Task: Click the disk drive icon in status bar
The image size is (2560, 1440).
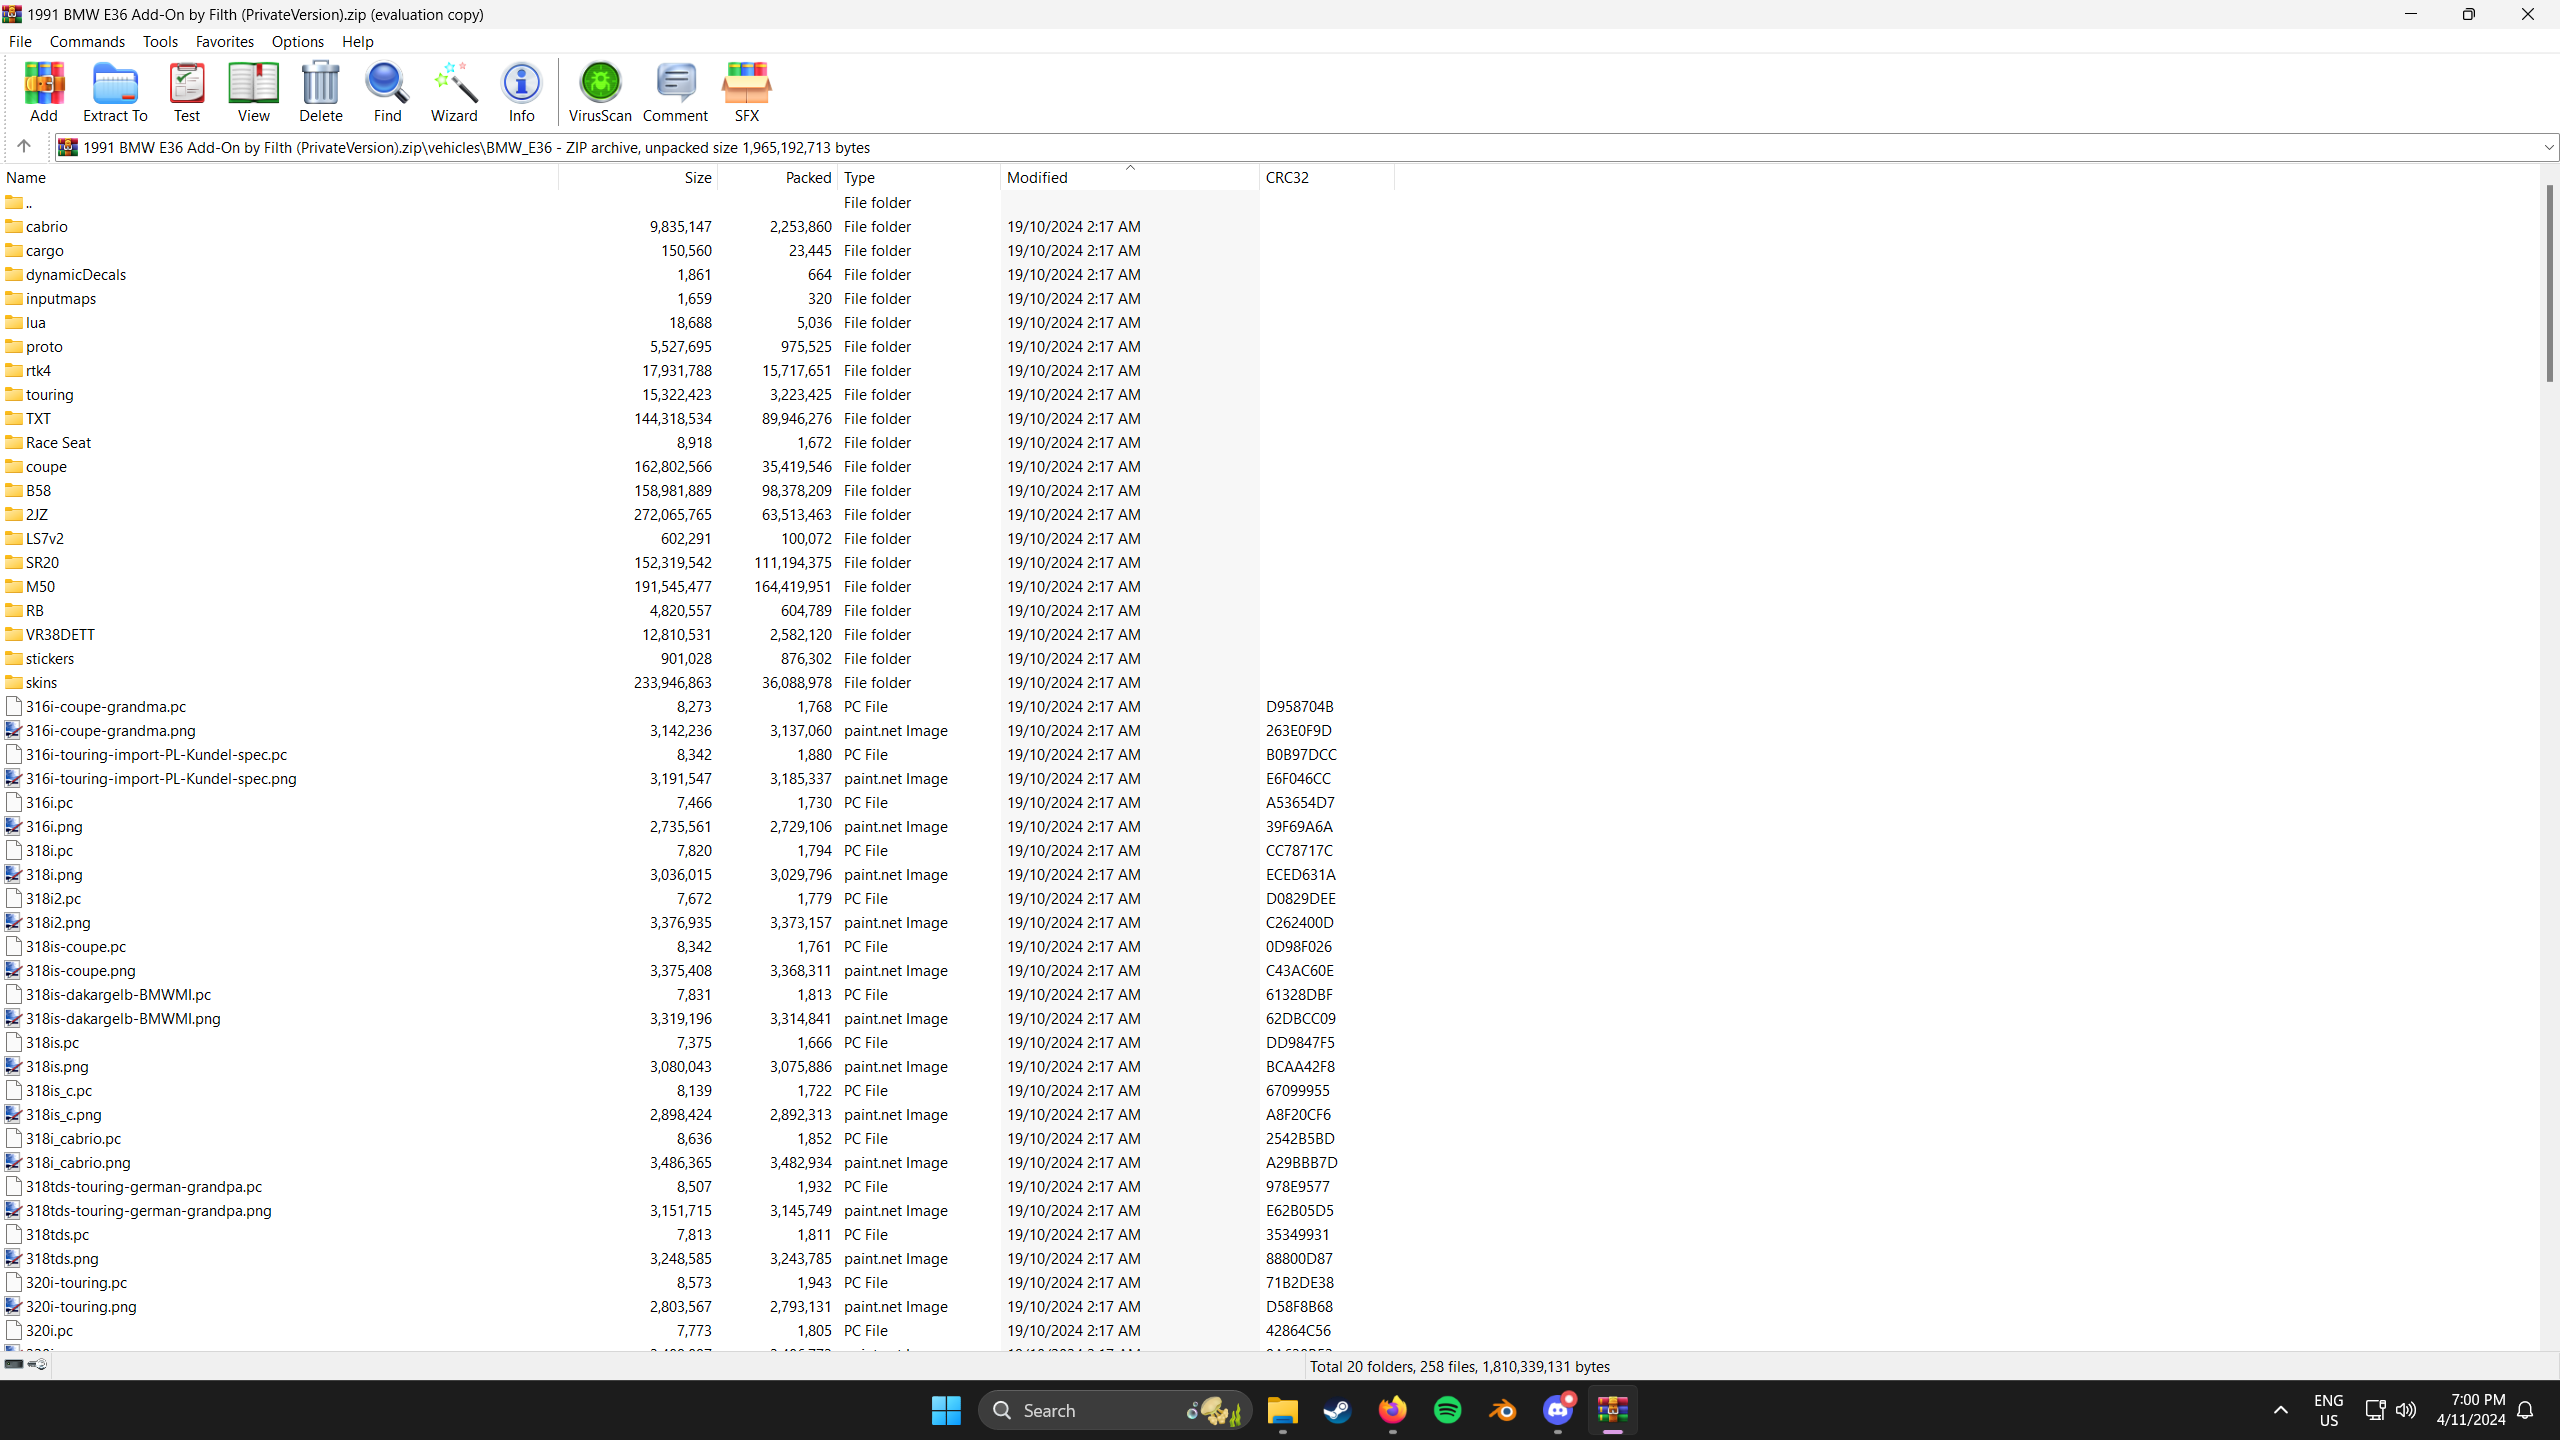Action: (14, 1364)
